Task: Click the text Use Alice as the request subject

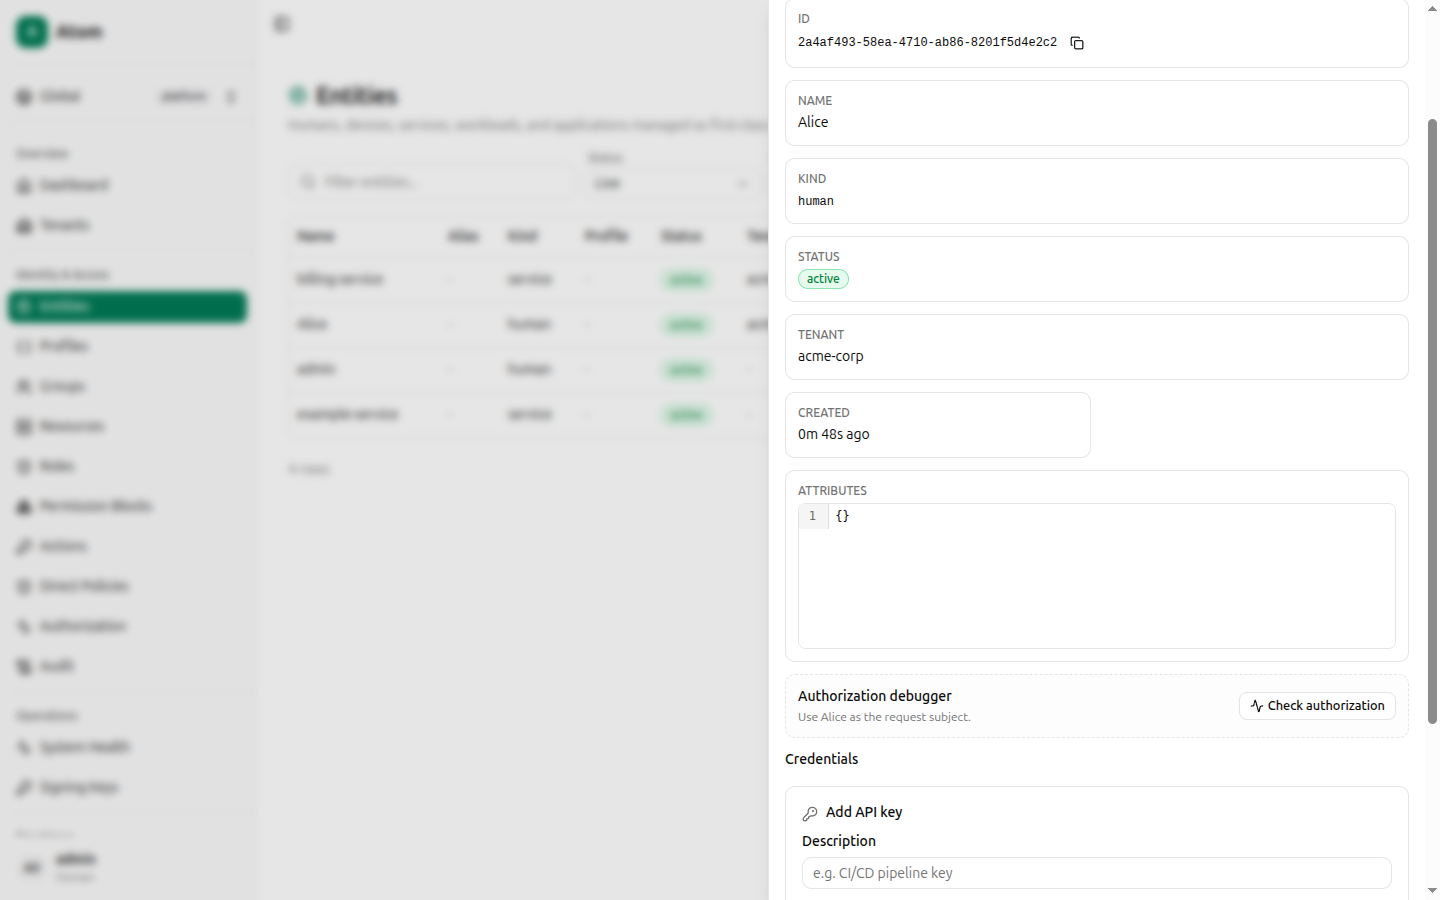Action: coord(884,717)
